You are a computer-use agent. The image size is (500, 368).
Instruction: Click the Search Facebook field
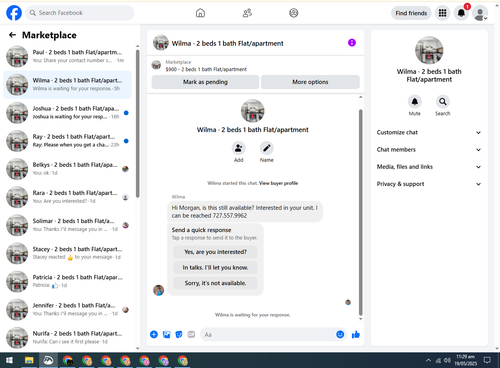[x=80, y=13]
